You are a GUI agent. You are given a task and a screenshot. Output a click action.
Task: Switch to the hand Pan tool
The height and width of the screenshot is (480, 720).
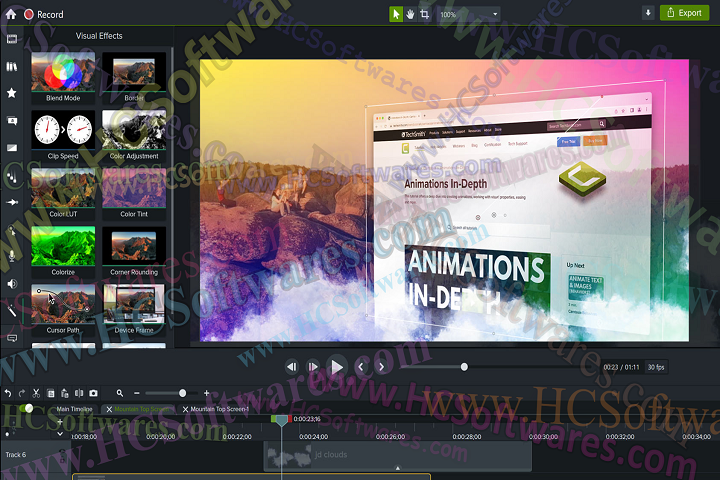coord(410,14)
